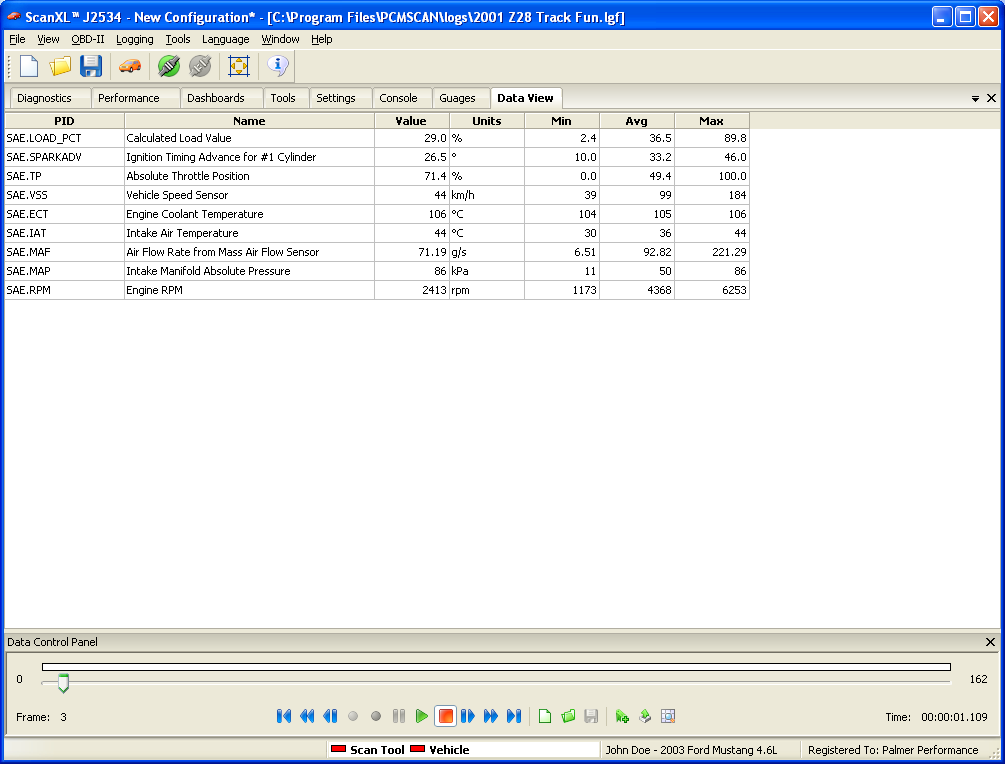Click the Max column header

[711, 120]
